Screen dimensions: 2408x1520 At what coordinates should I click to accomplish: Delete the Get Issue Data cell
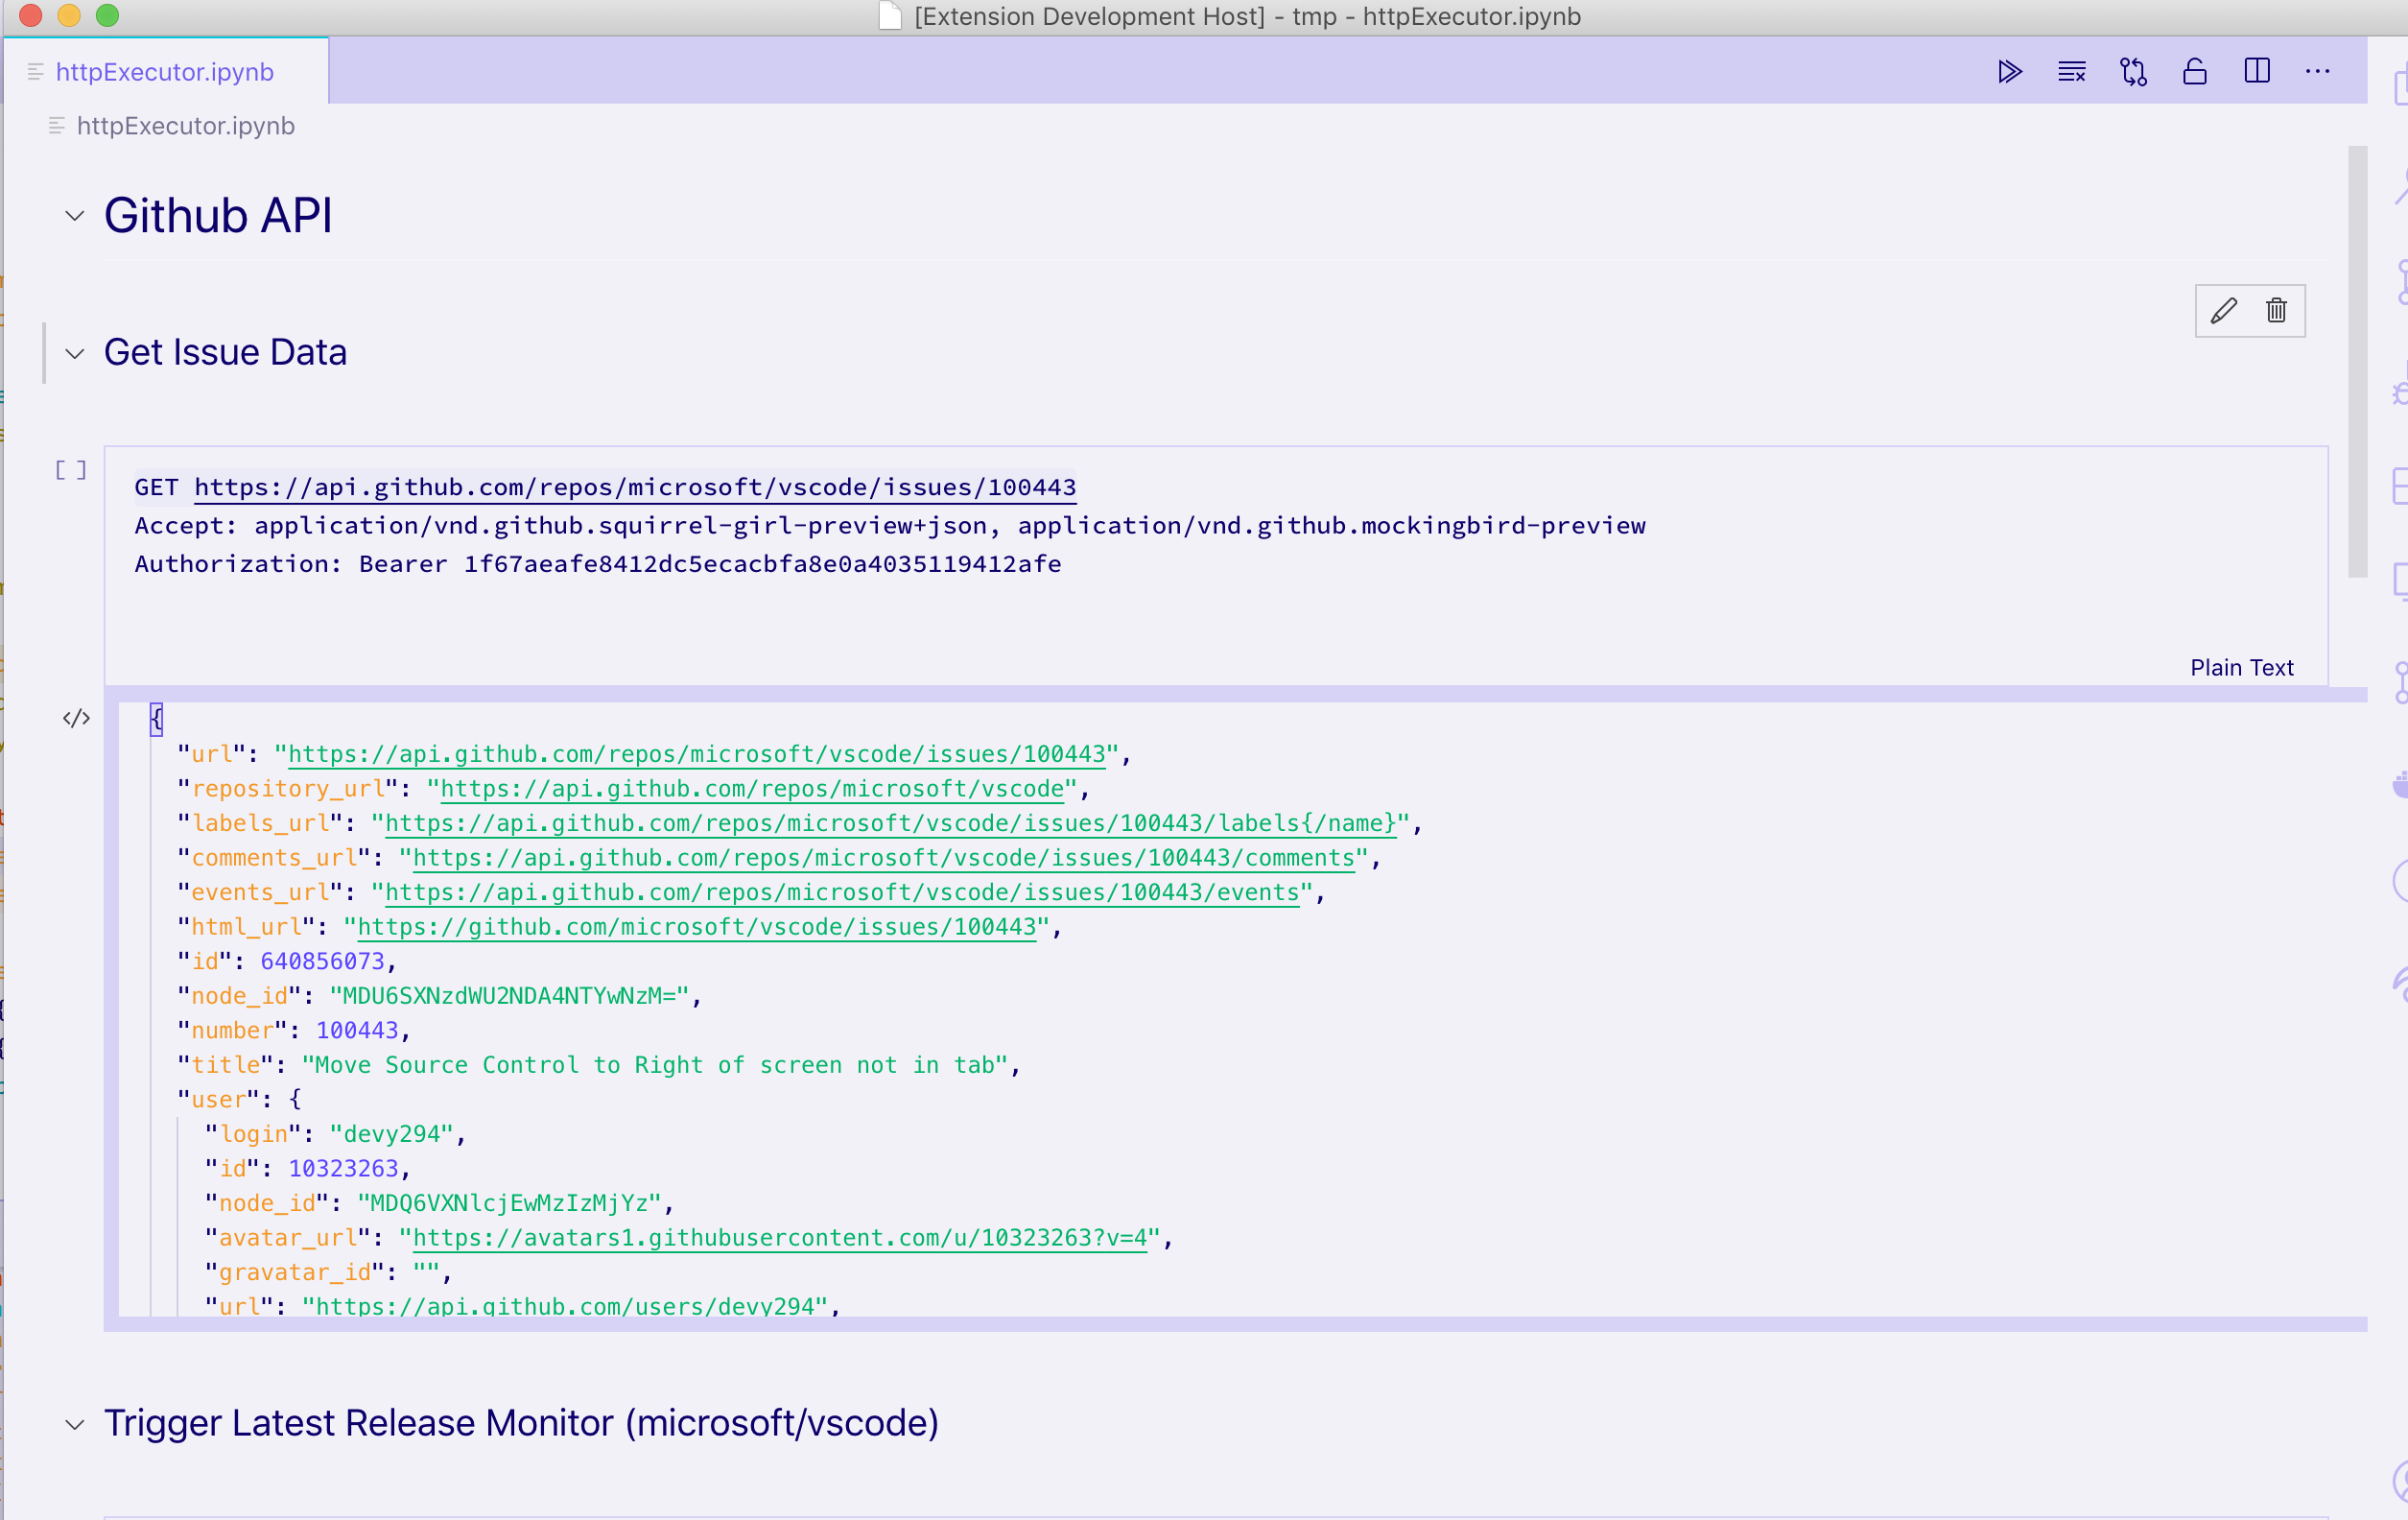[2277, 311]
